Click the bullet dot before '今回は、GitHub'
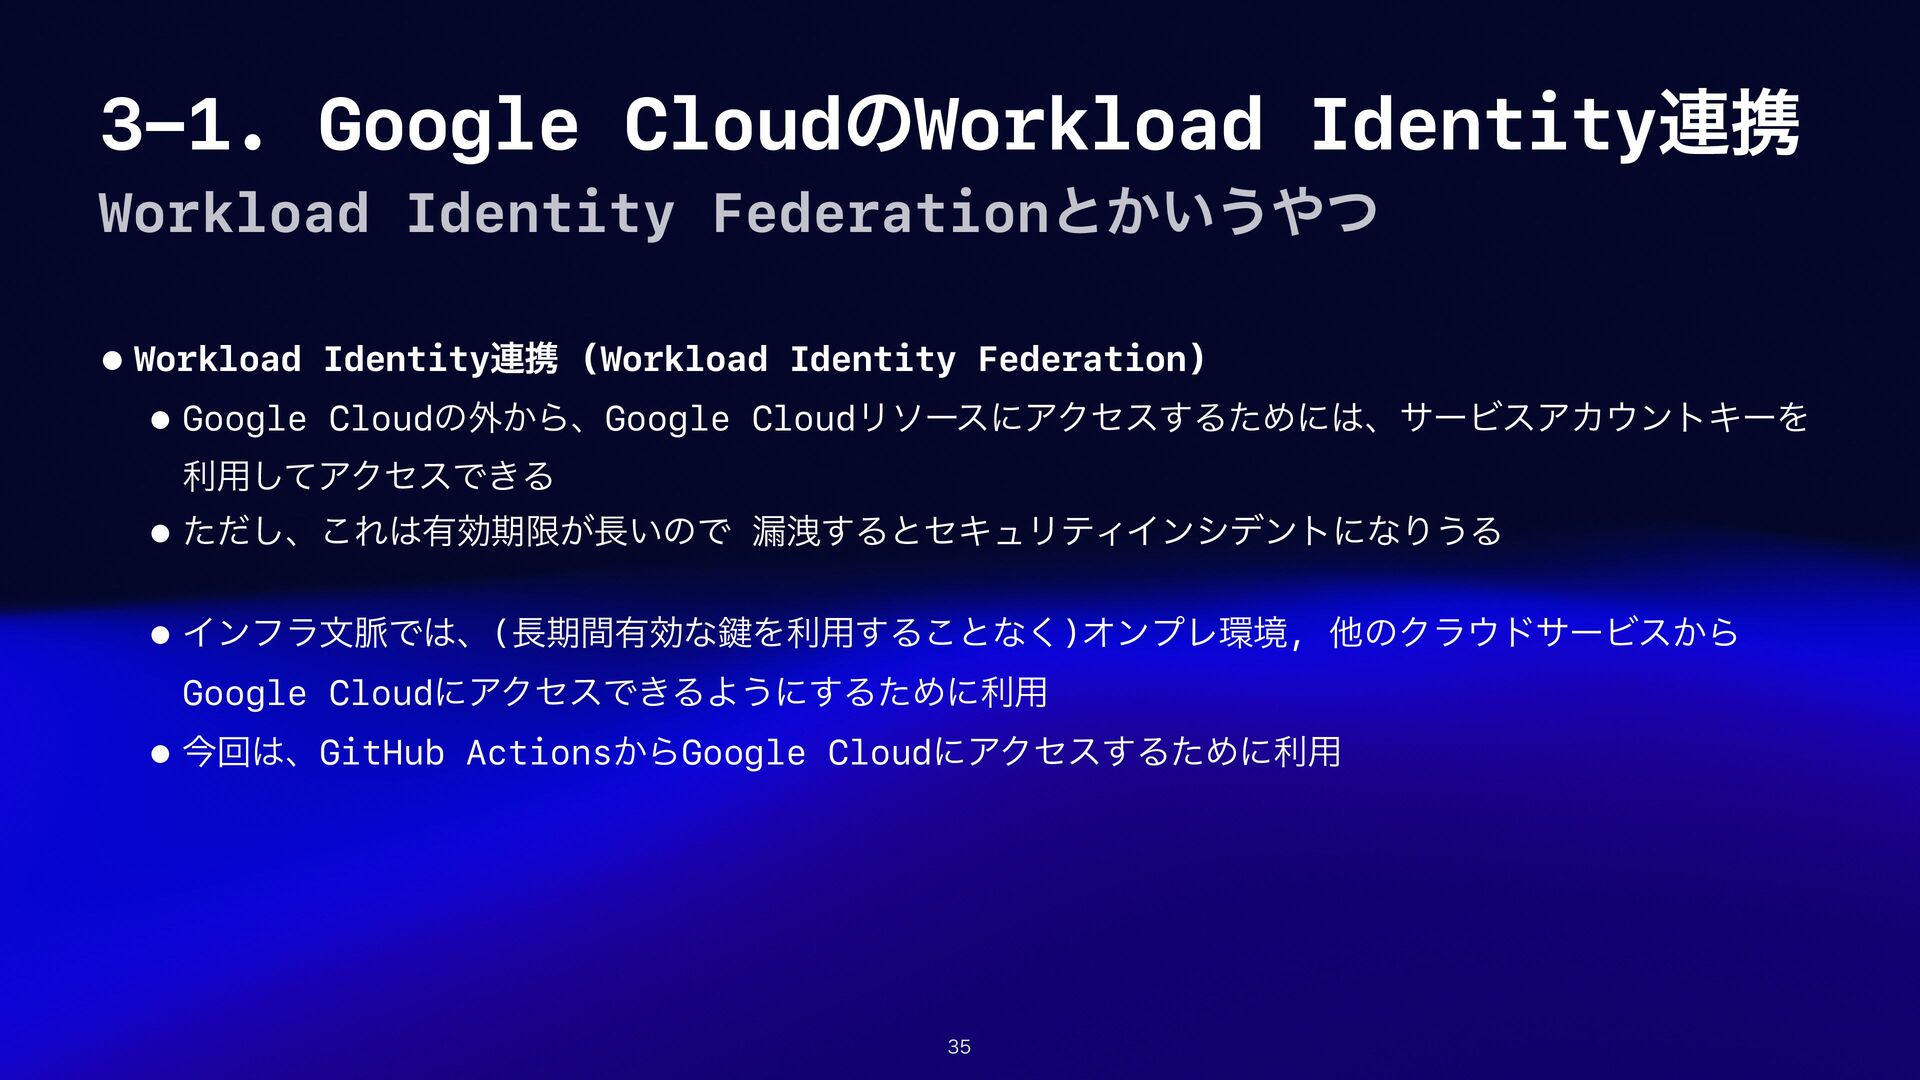 160,753
